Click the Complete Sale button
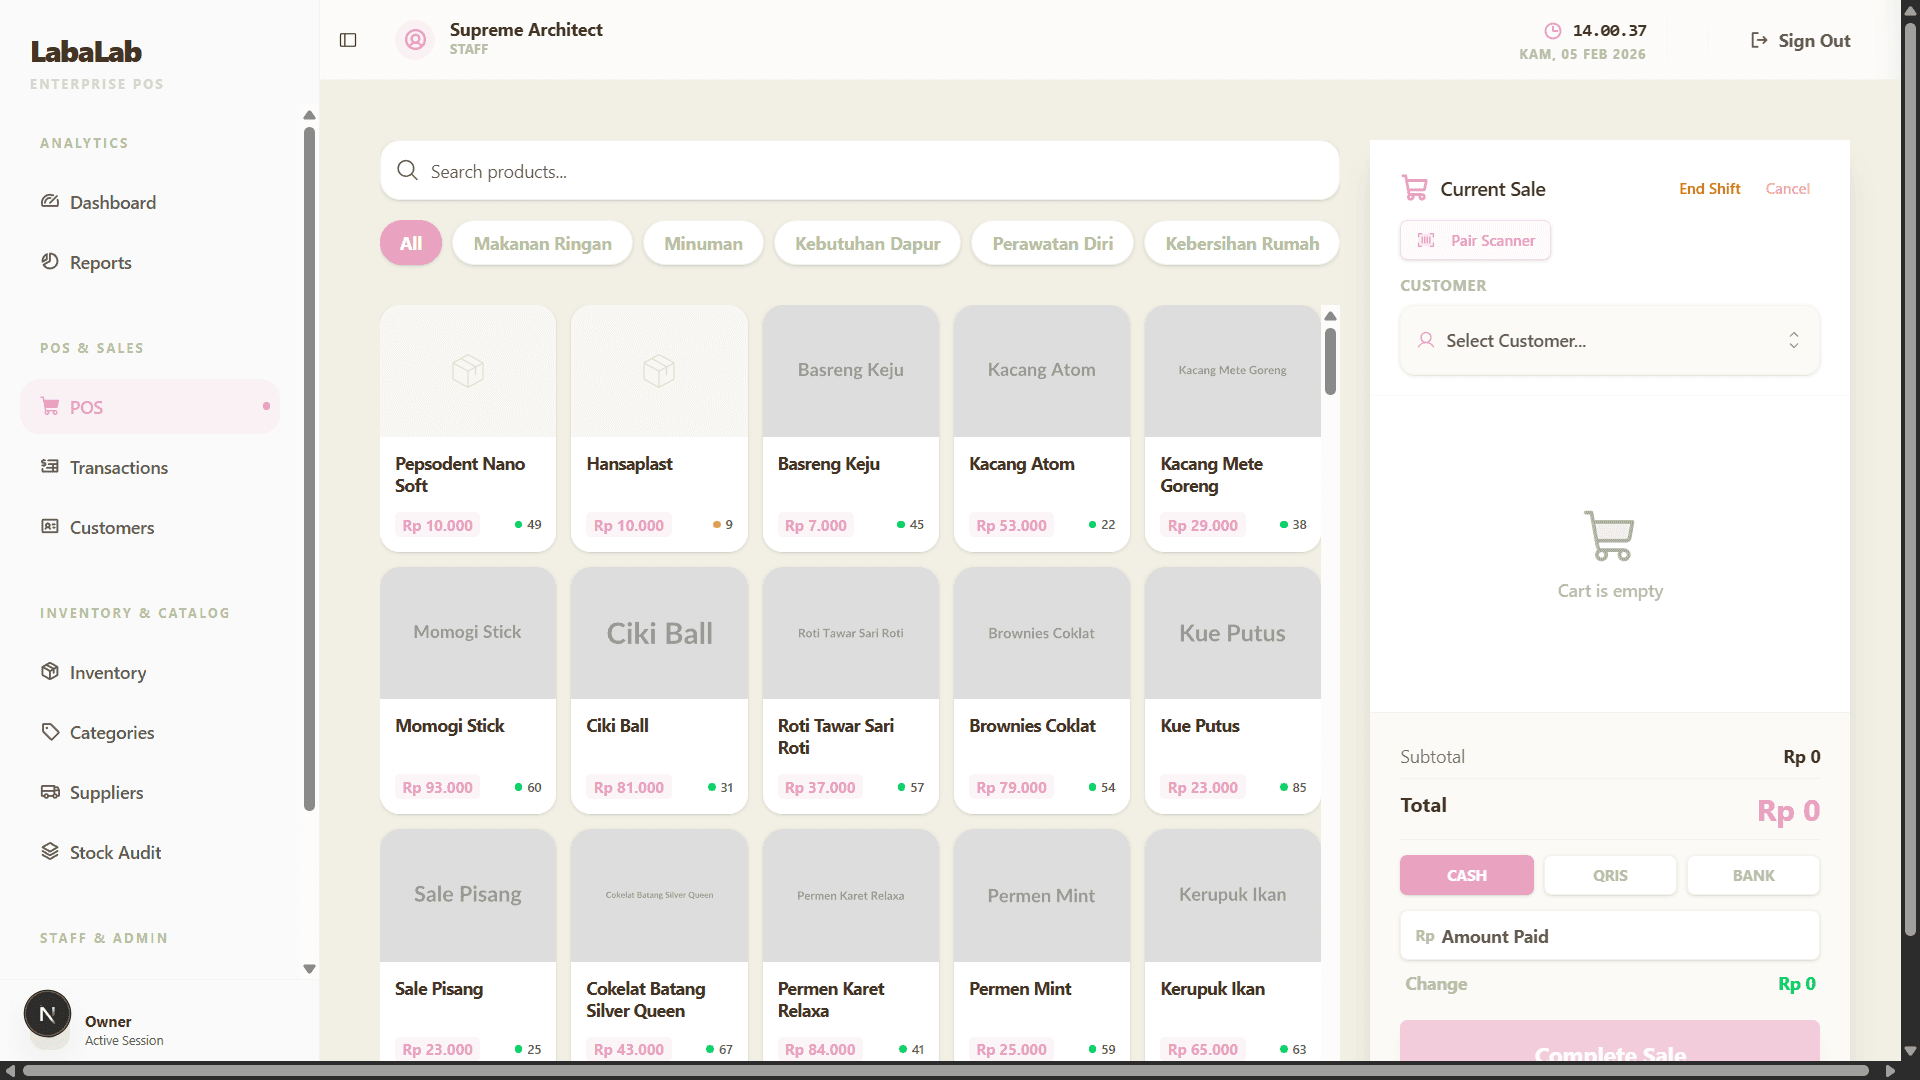The image size is (1920, 1080). (1609, 1043)
